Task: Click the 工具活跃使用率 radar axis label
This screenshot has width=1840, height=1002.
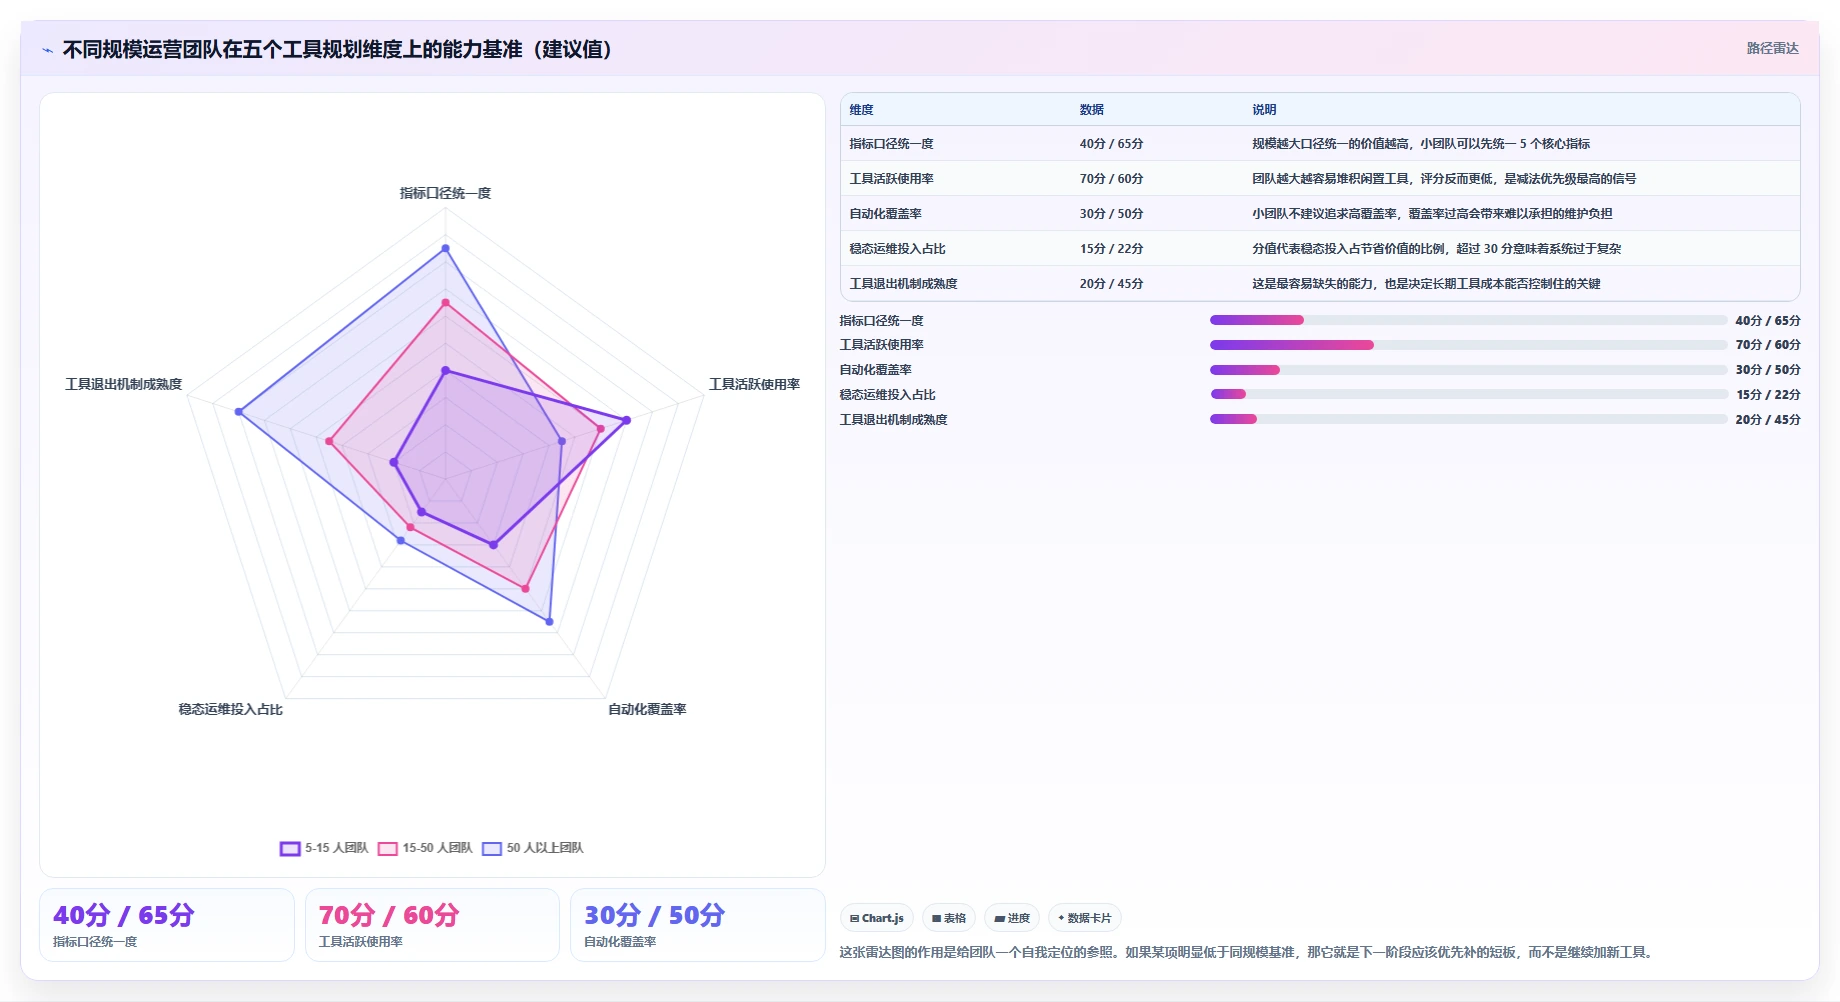Action: (x=754, y=384)
